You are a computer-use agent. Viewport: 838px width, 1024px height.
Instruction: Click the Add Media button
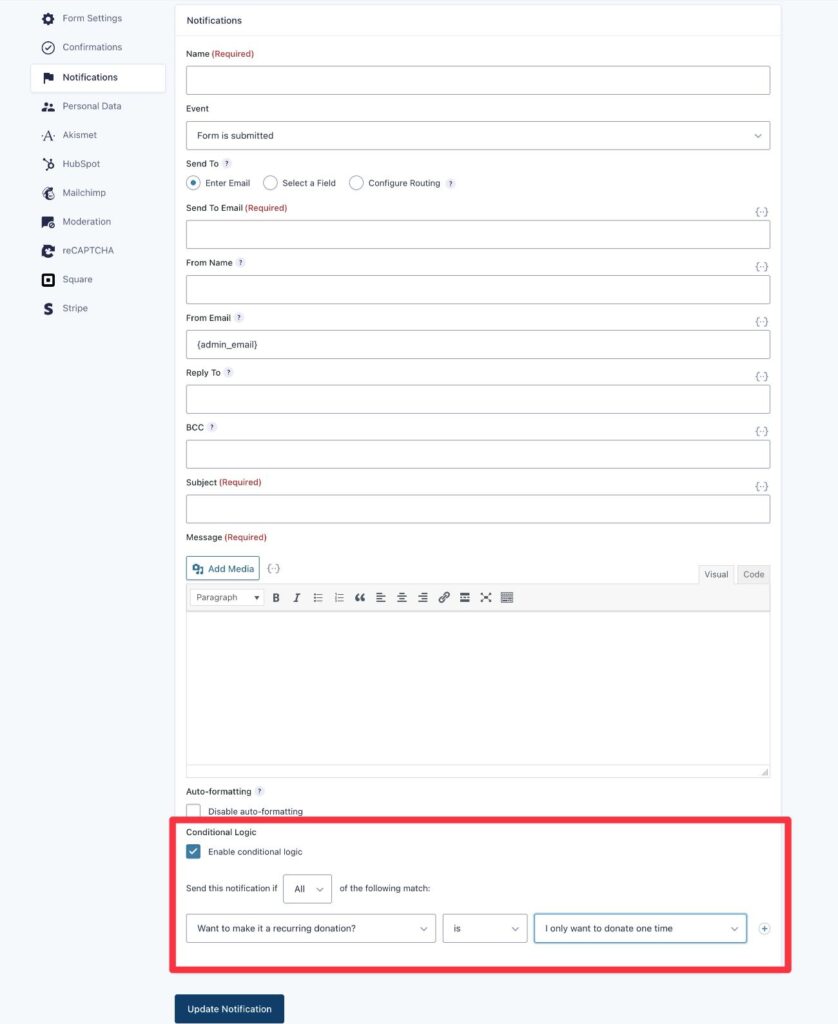click(x=223, y=568)
